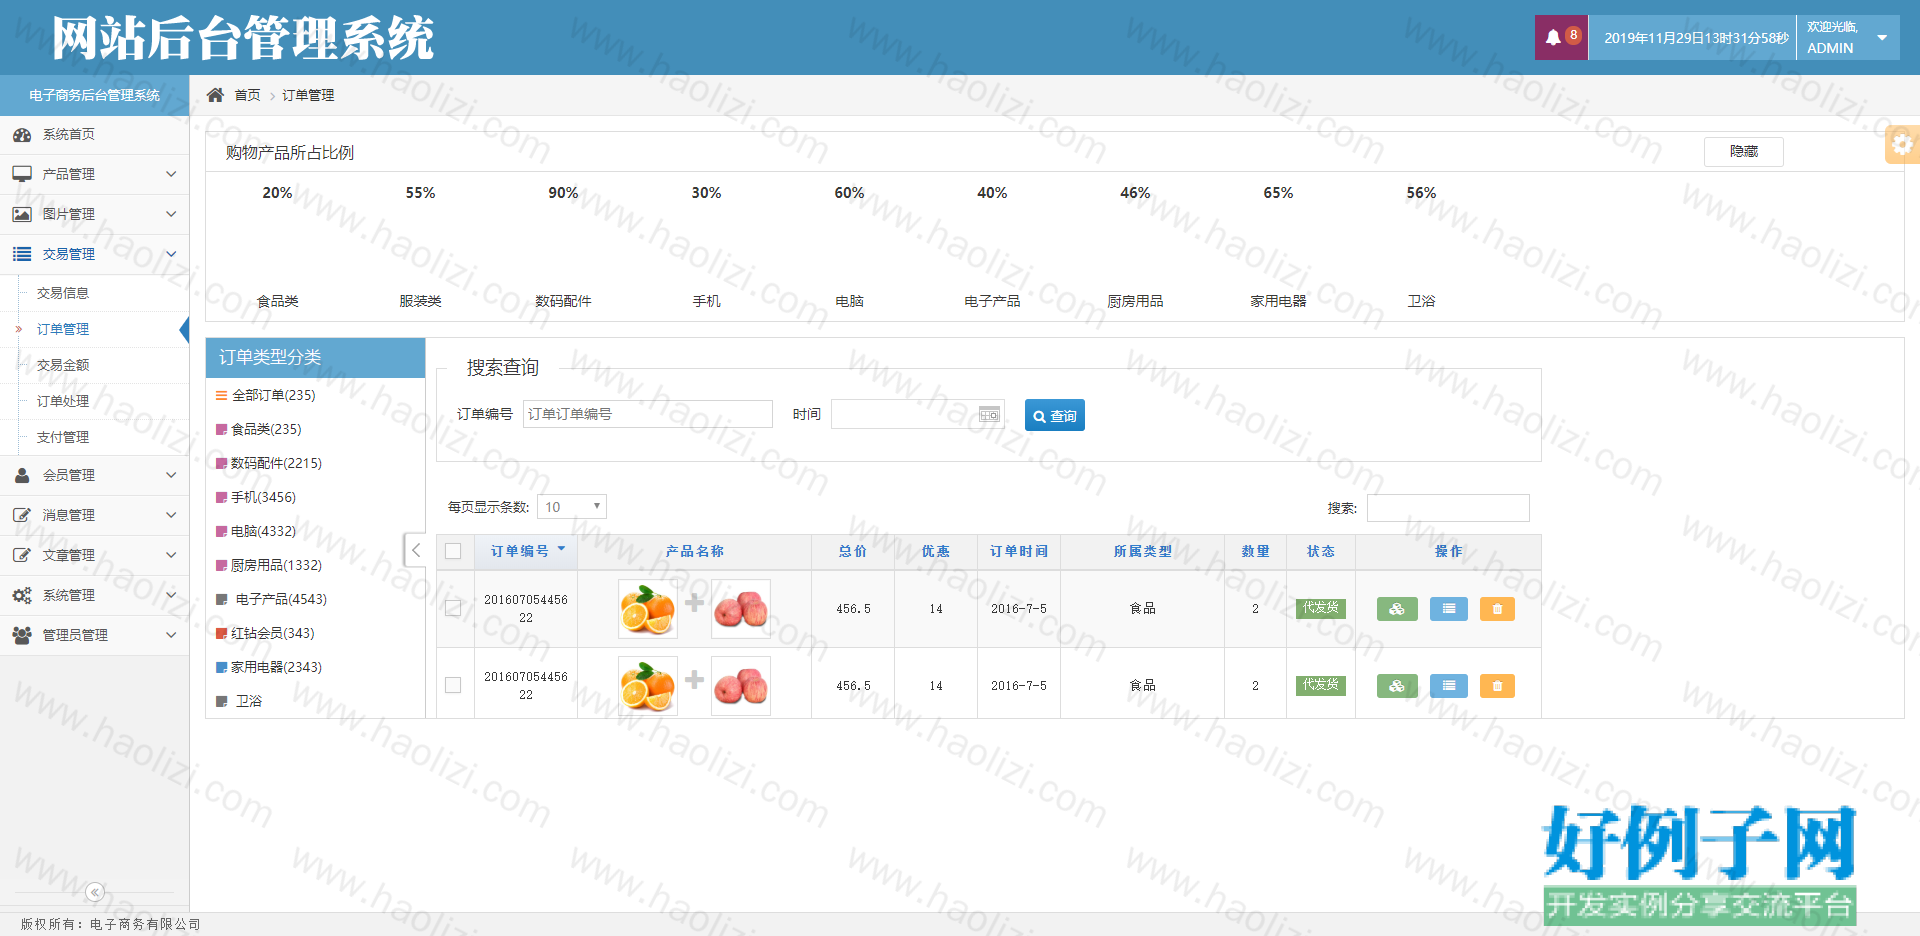Click green ship button in second order row
The image size is (1920, 936).
1397,686
